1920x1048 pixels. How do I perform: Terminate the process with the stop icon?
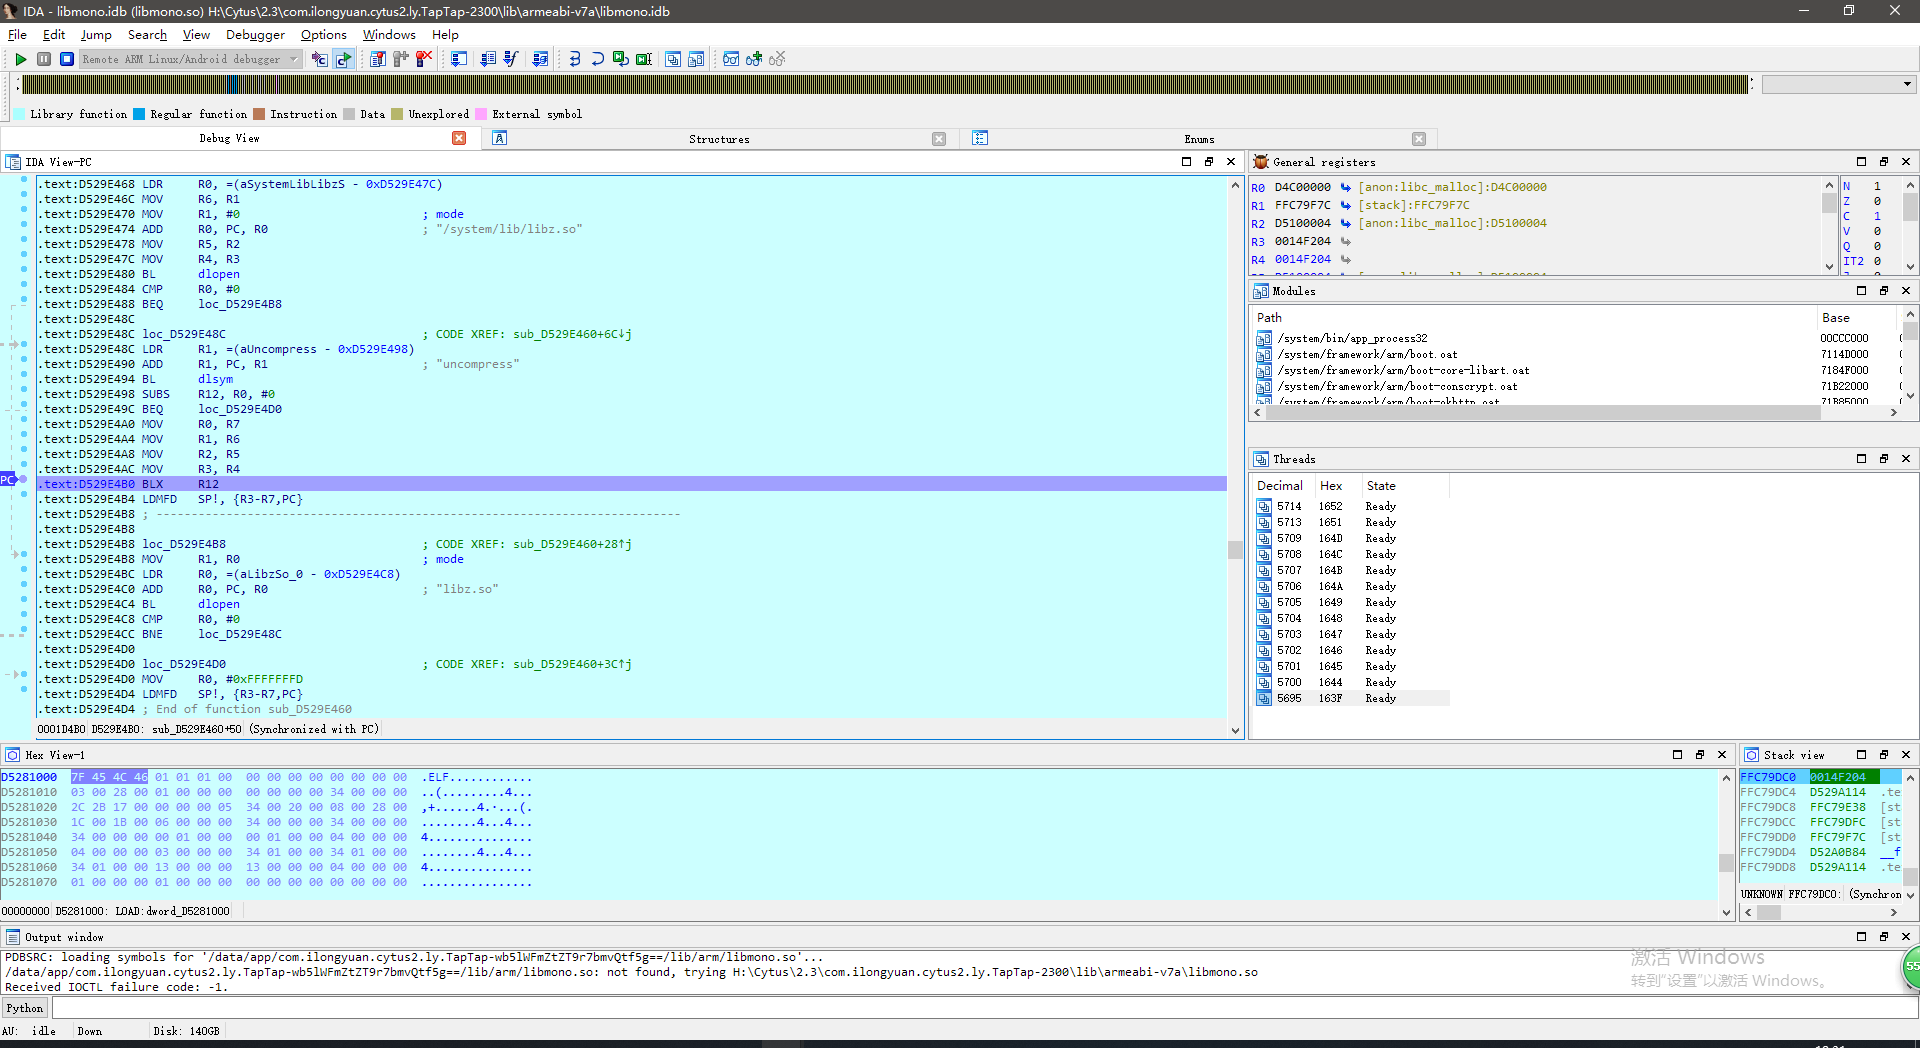(67, 59)
